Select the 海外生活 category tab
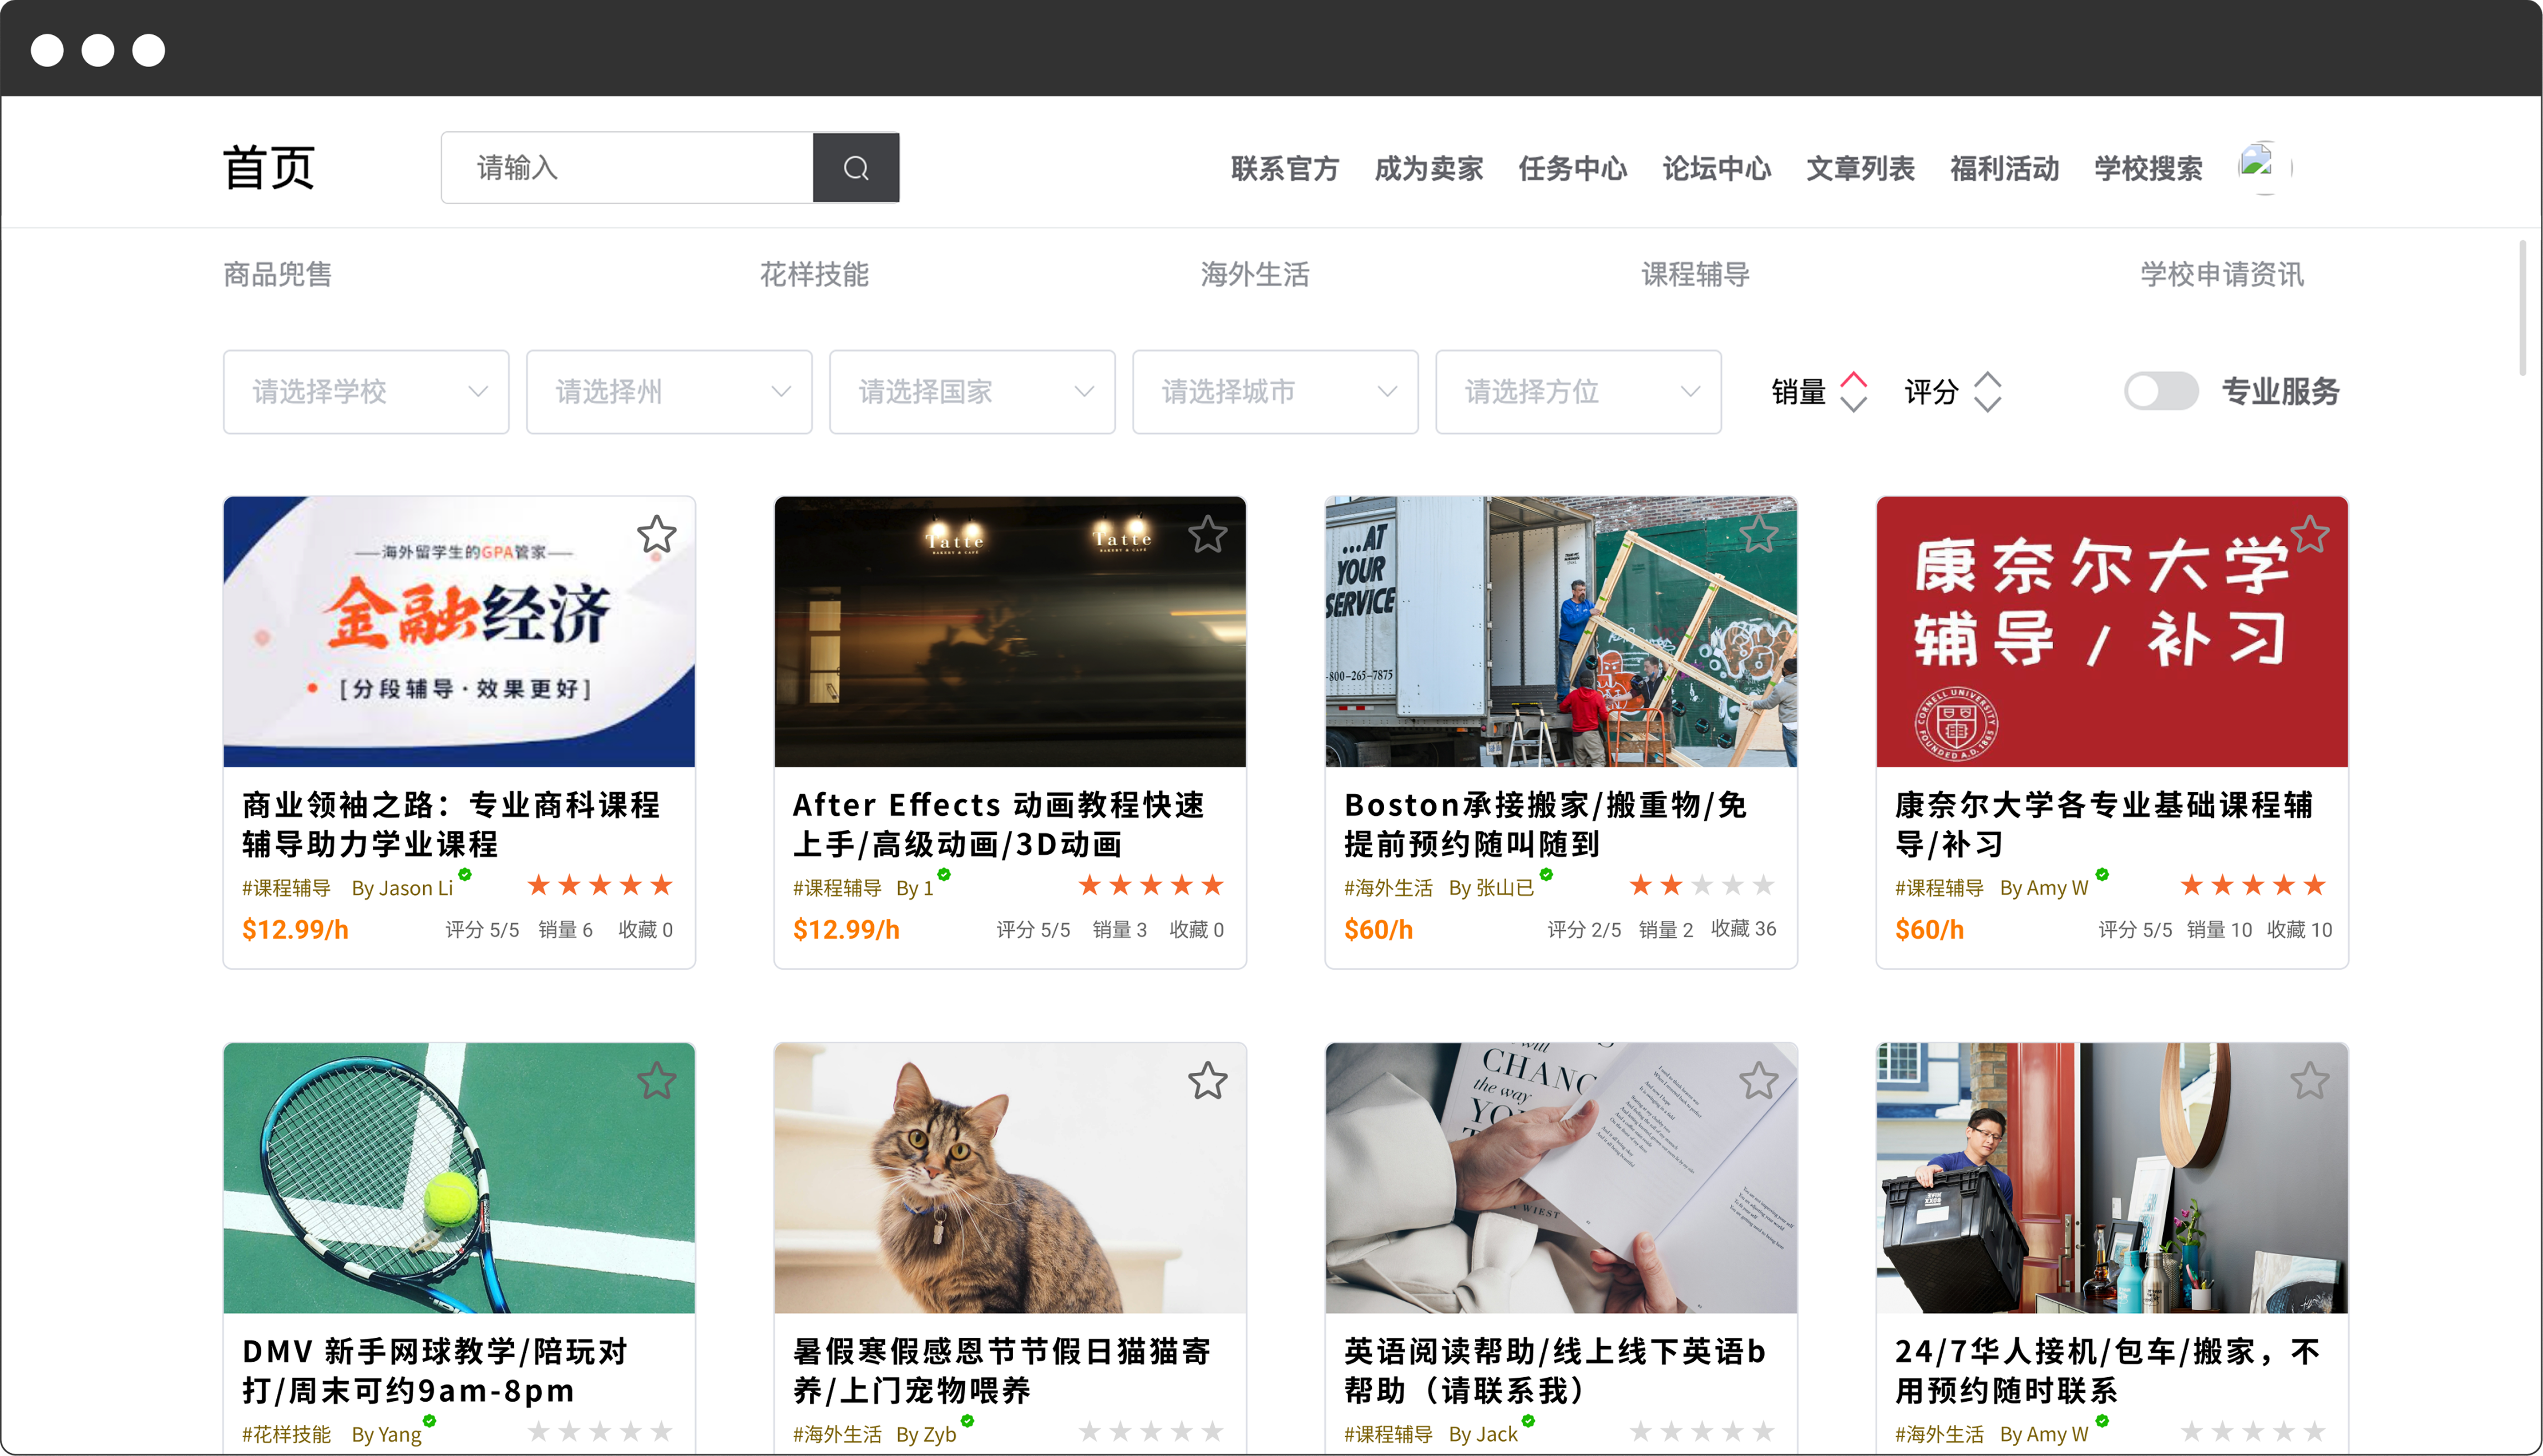2543x1456 pixels. (x=1255, y=274)
